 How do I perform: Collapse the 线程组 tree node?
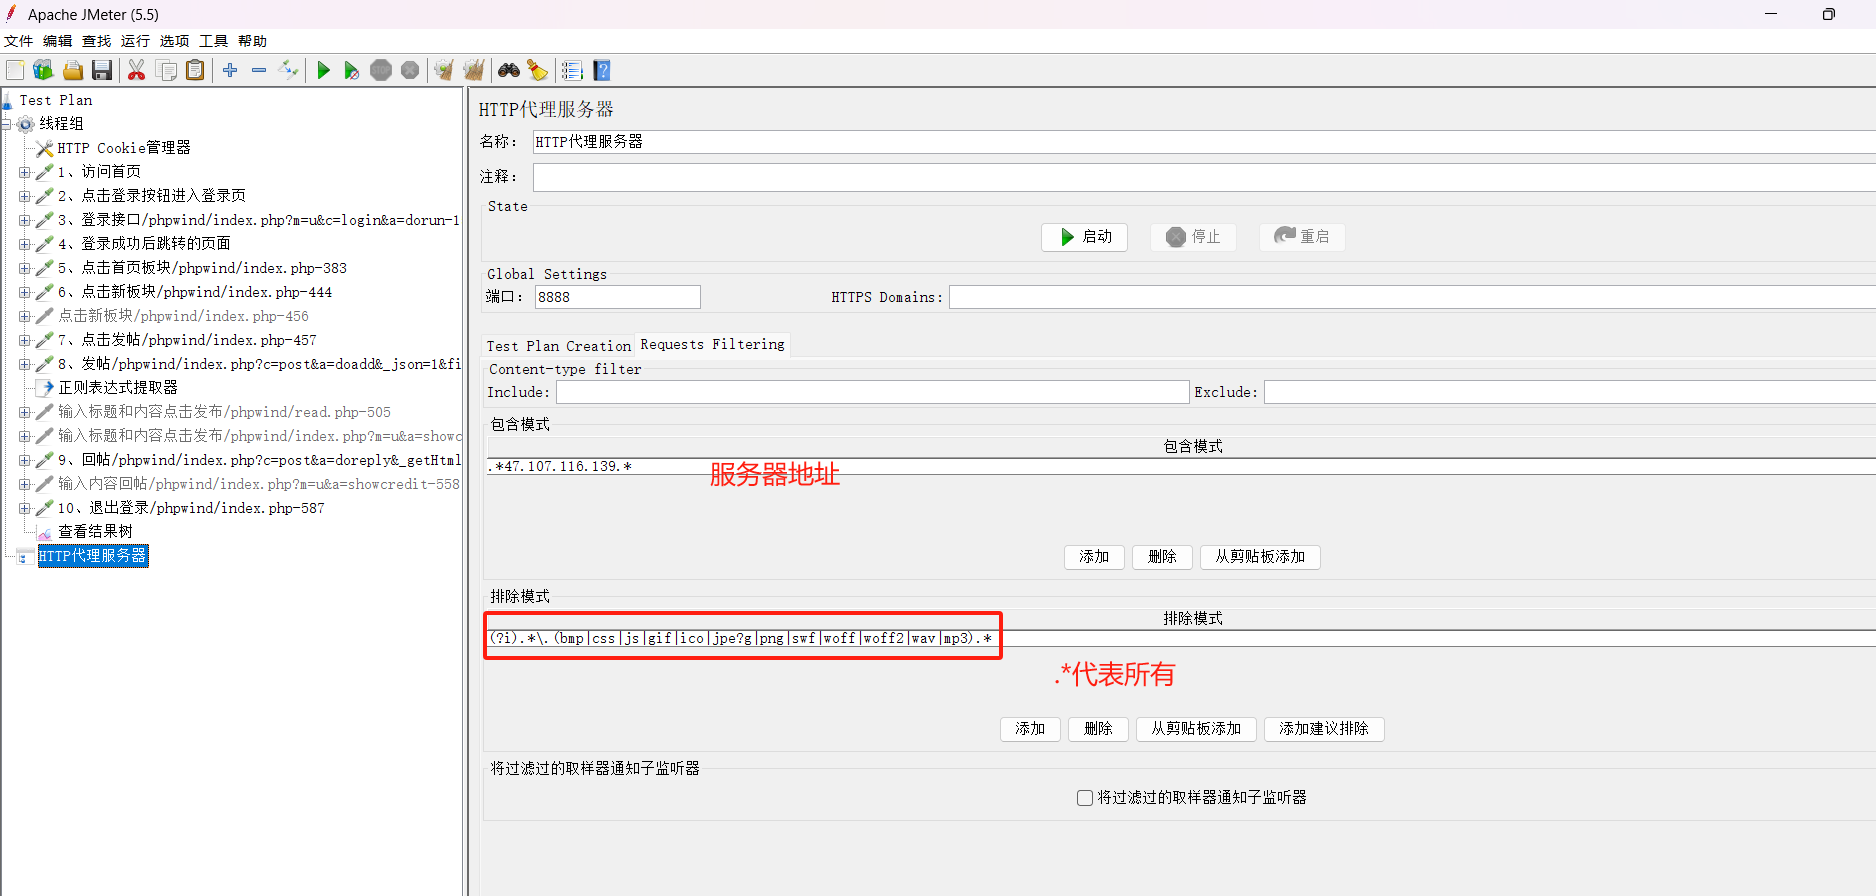(x=6, y=124)
